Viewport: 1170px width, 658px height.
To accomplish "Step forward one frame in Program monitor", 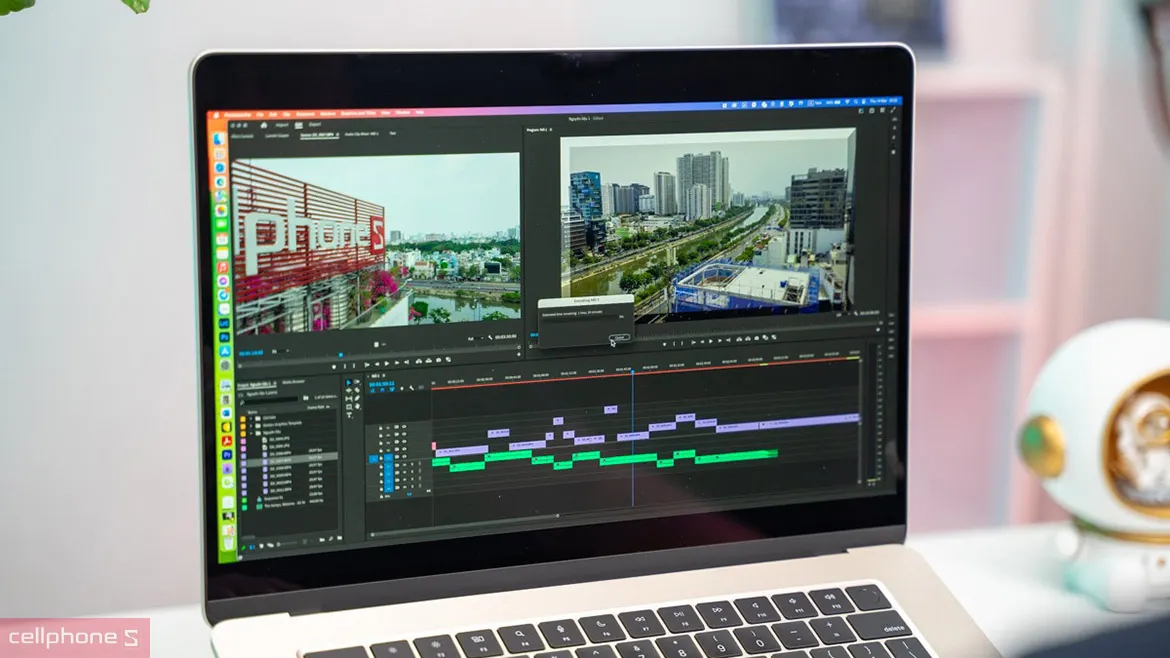I will pos(720,340).
